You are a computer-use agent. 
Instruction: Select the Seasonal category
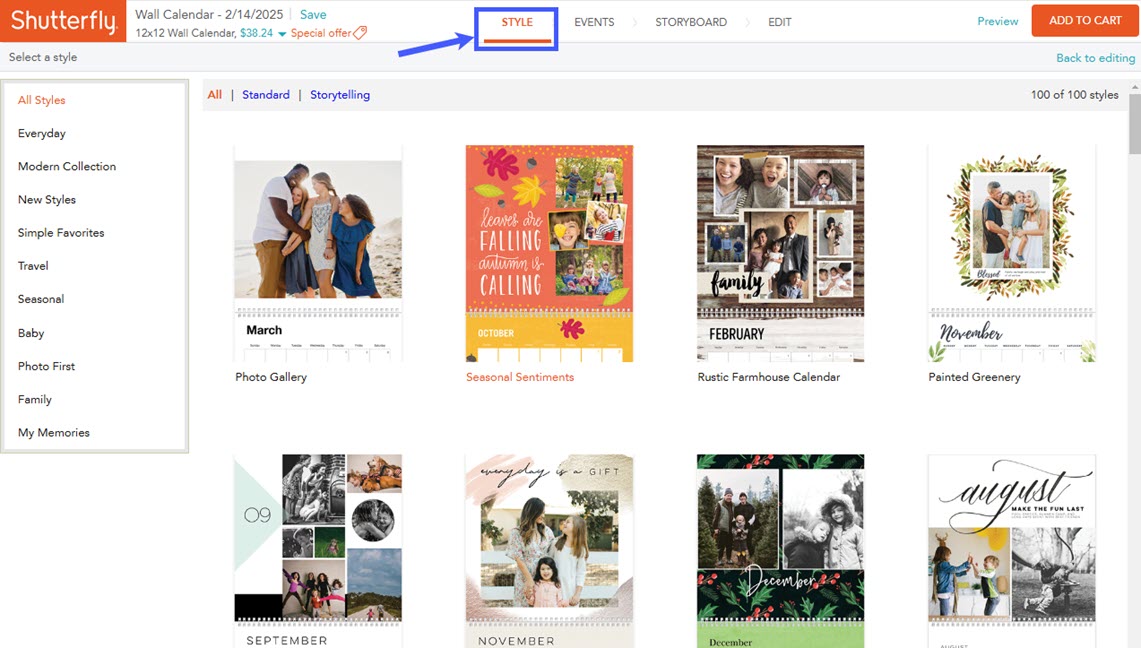(40, 298)
